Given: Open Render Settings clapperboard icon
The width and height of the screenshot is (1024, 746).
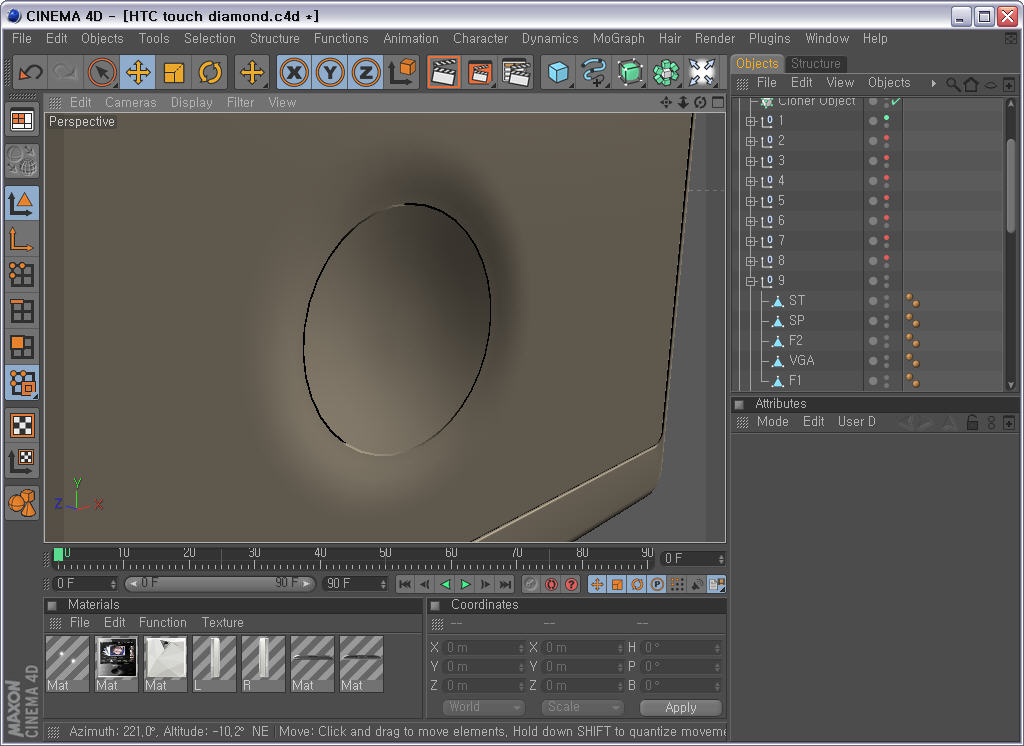Looking at the screenshot, I should [516, 72].
